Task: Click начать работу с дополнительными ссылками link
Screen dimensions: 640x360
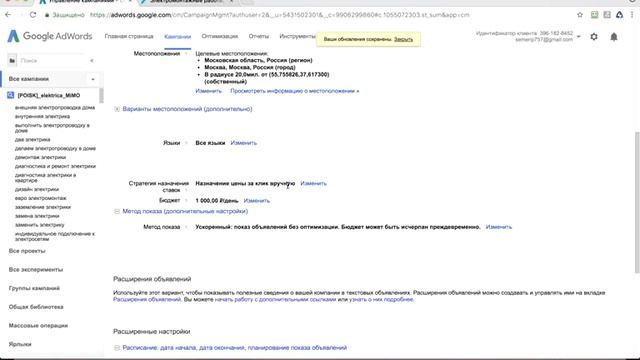Action: click(276, 300)
